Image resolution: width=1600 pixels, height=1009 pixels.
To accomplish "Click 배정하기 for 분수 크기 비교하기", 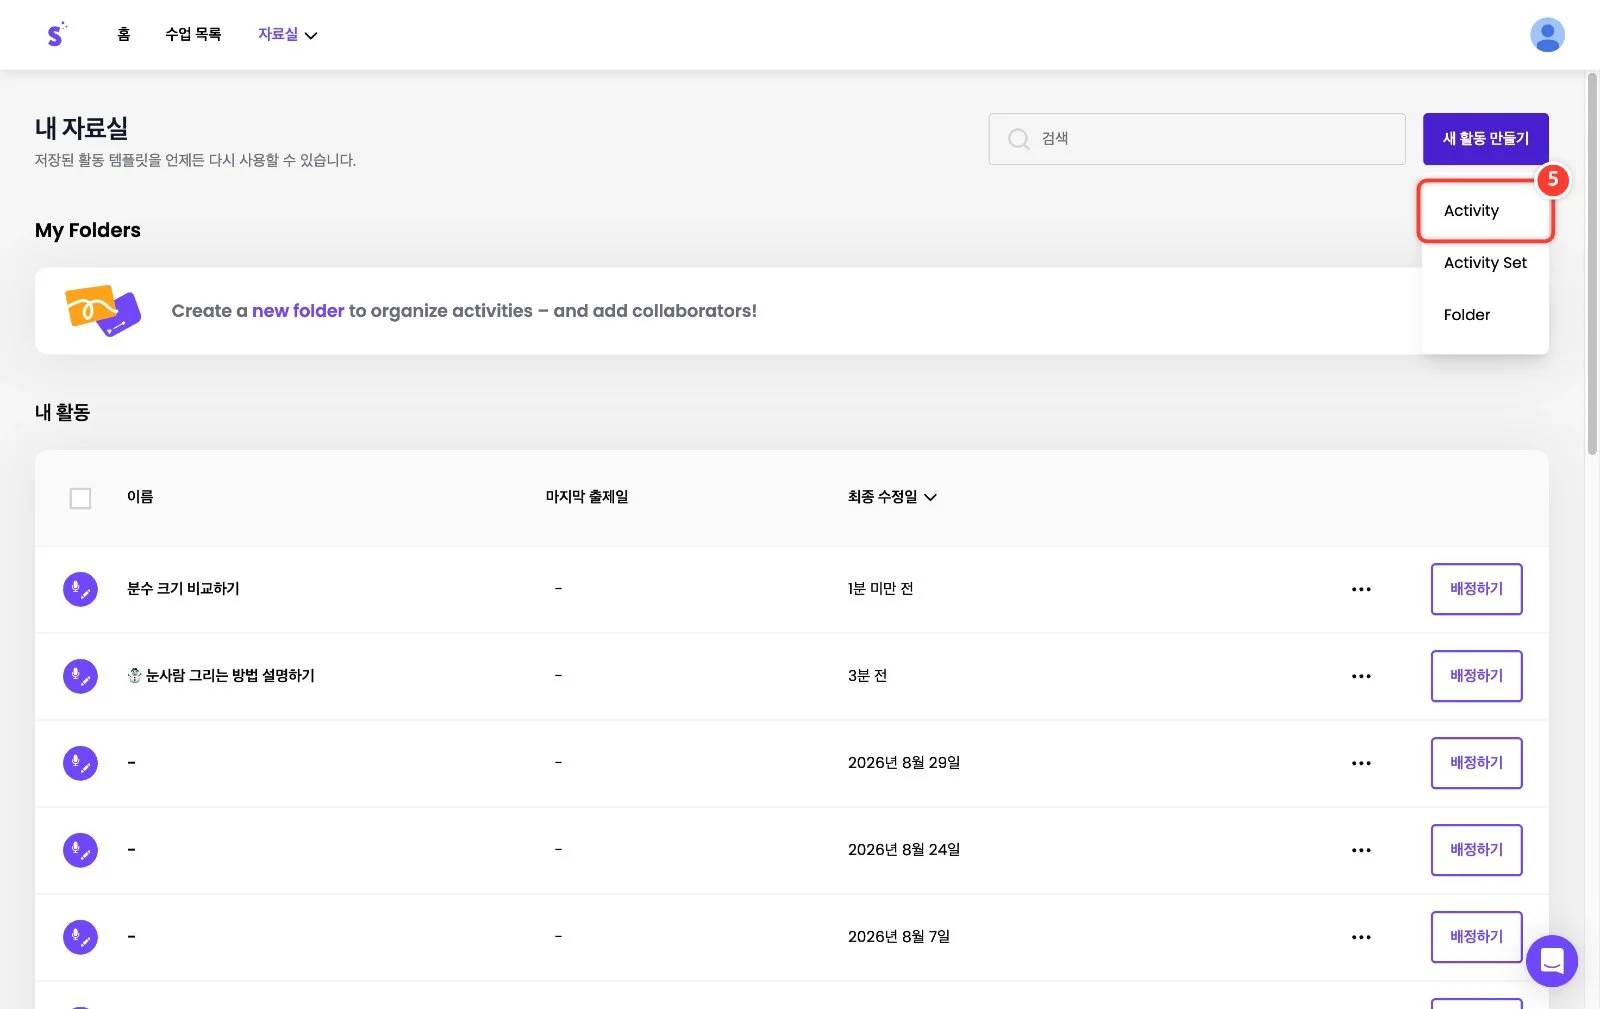I will point(1476,589).
